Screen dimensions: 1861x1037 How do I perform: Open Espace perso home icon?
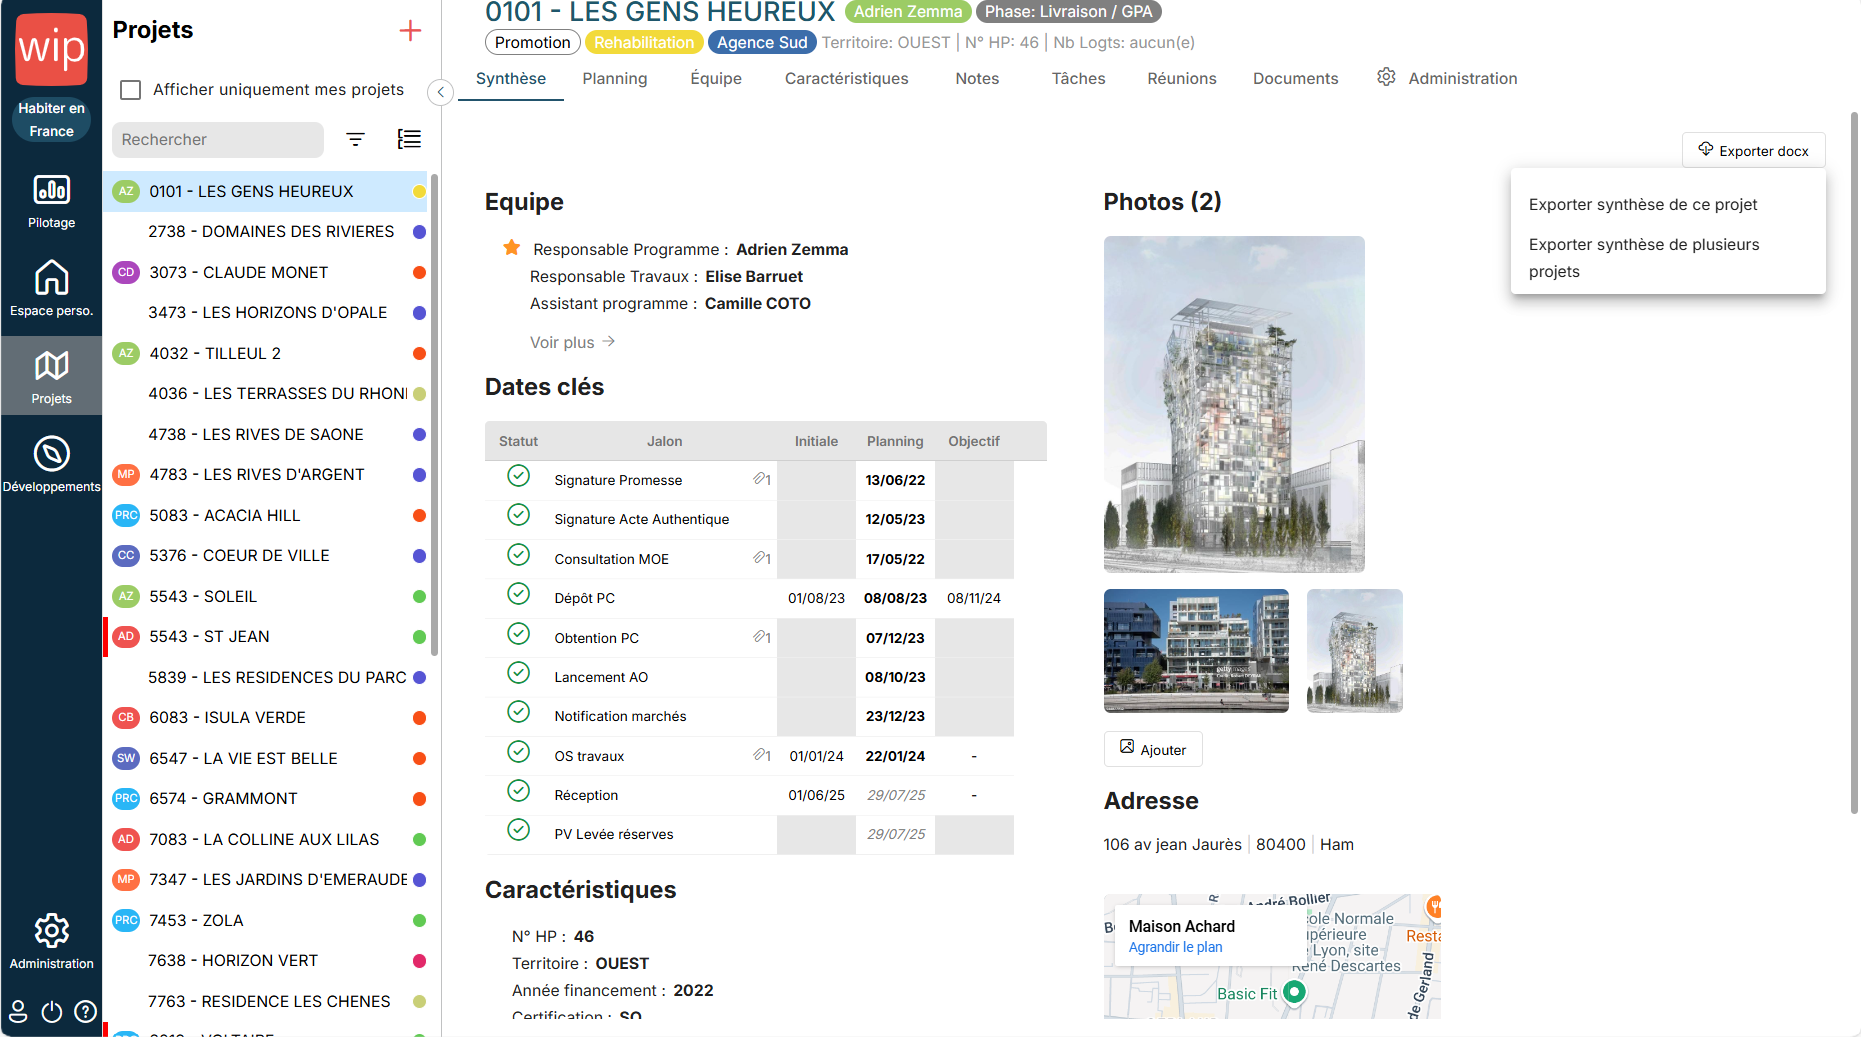click(x=51, y=277)
